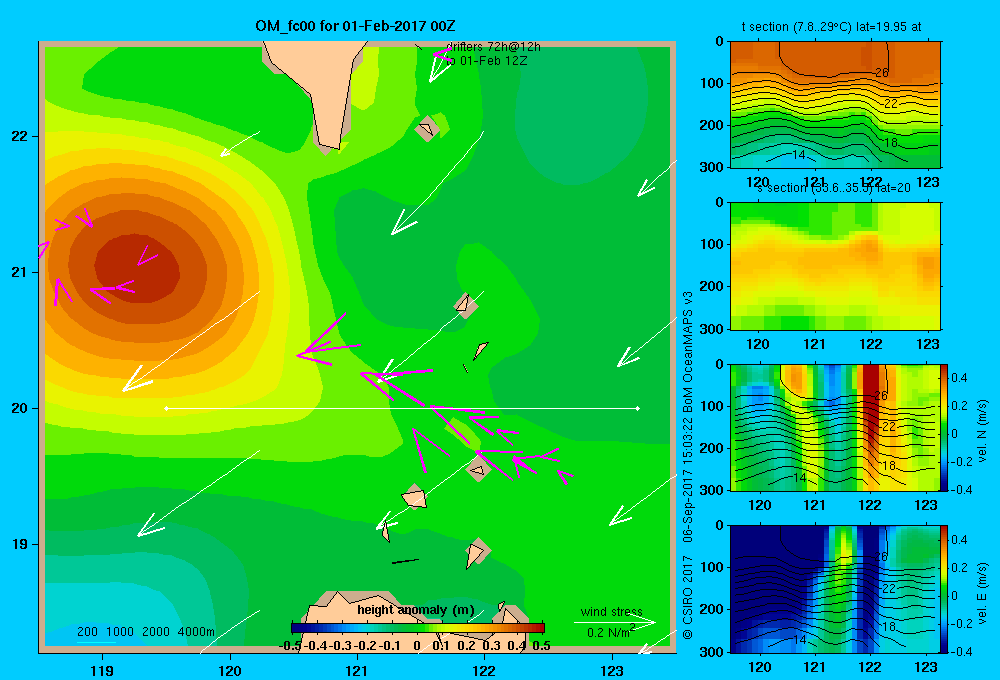
Task: Open the northward velocity section panel
Action: tap(835, 427)
